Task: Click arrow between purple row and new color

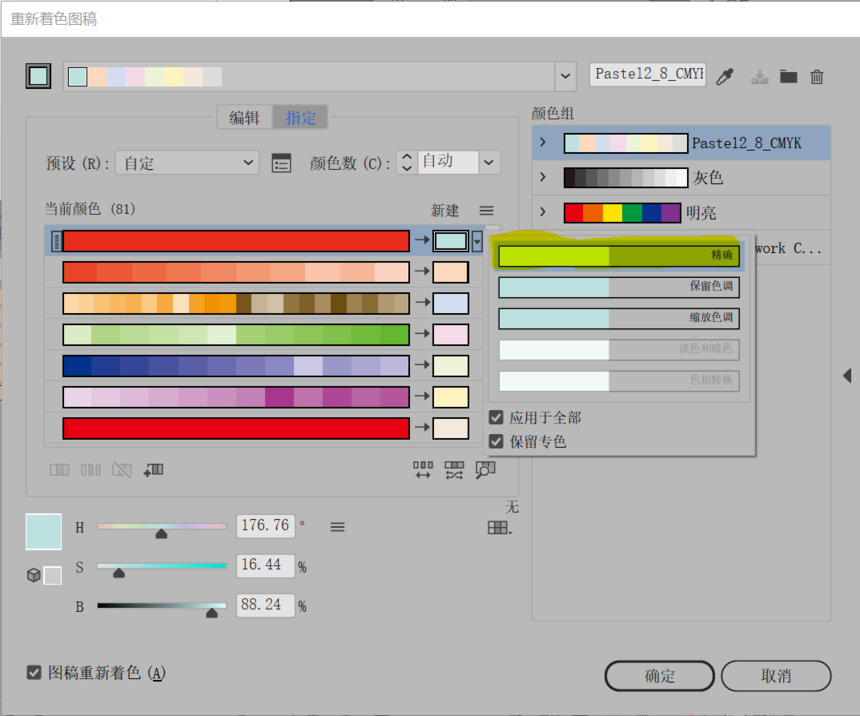Action: click(x=422, y=396)
